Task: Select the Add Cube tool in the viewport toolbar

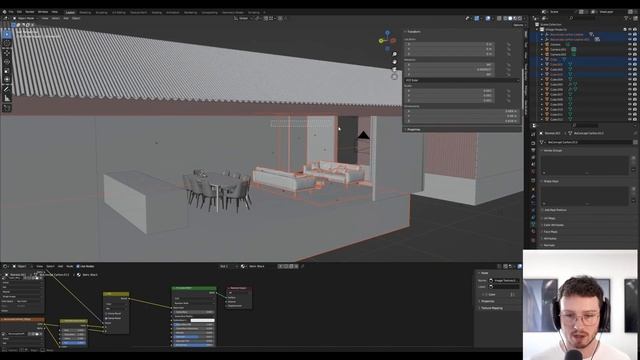Action: point(7,108)
